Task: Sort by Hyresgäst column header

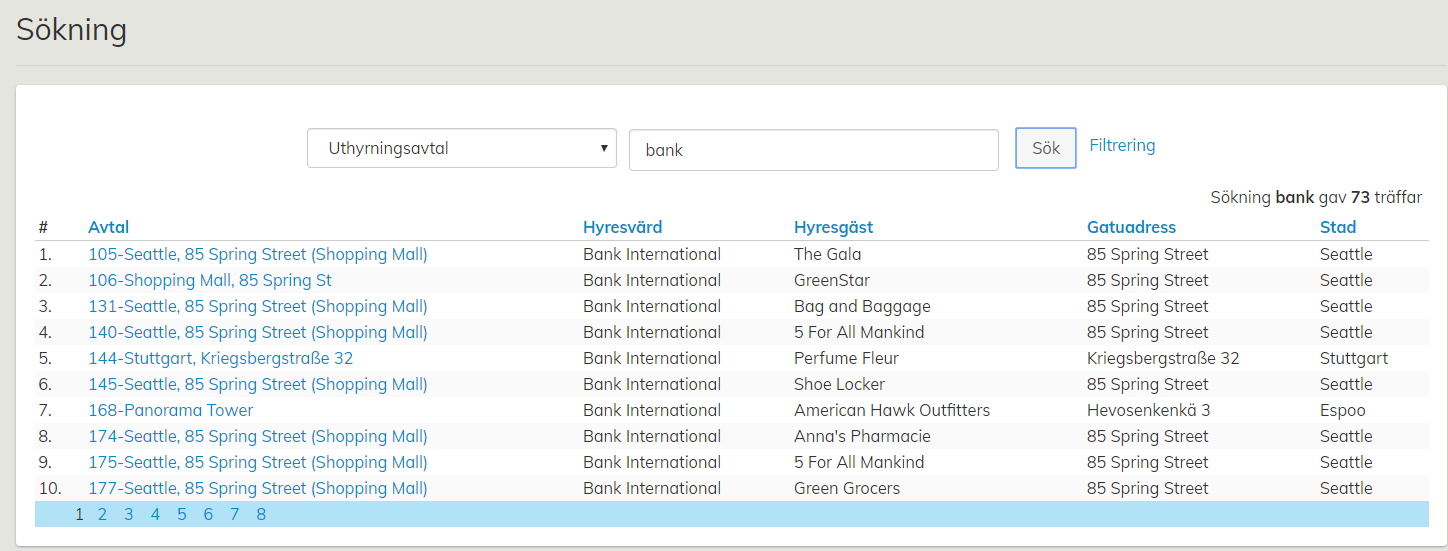Action: 833,227
